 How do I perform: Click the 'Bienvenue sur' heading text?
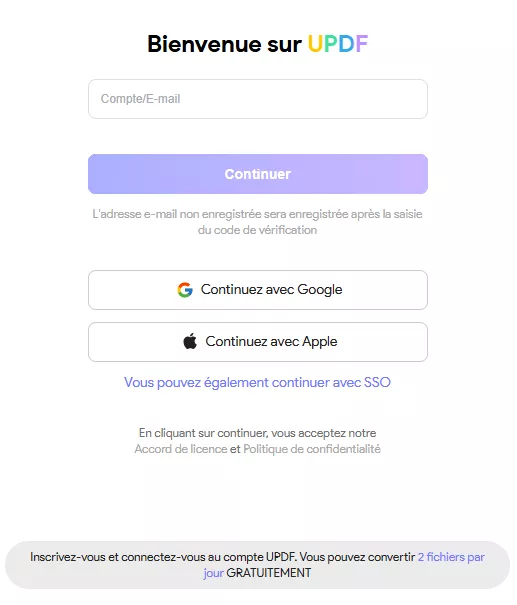tap(225, 44)
